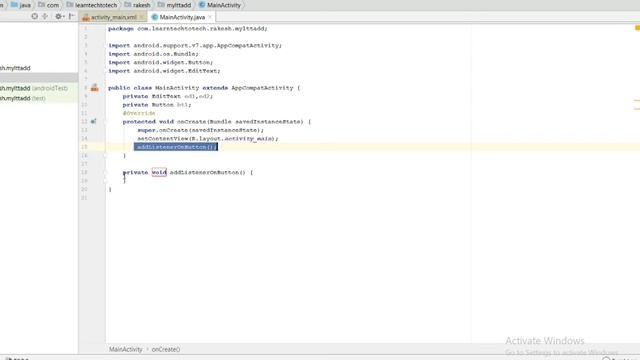Click the private EditText ed1,ed2 declaration
The height and width of the screenshot is (360, 640).
168,96
